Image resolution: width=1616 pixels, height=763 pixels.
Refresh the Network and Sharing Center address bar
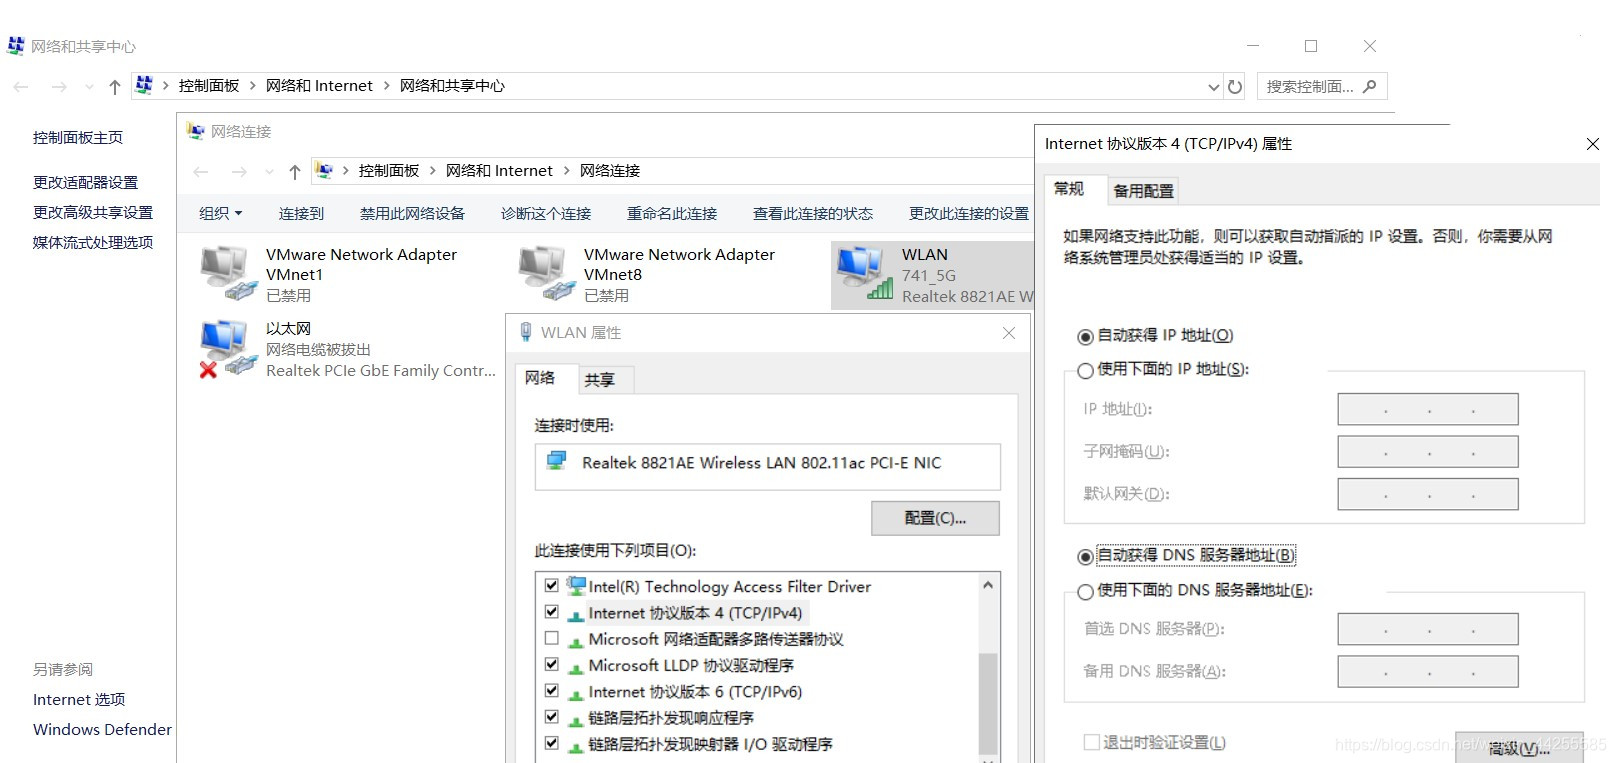tap(1235, 87)
